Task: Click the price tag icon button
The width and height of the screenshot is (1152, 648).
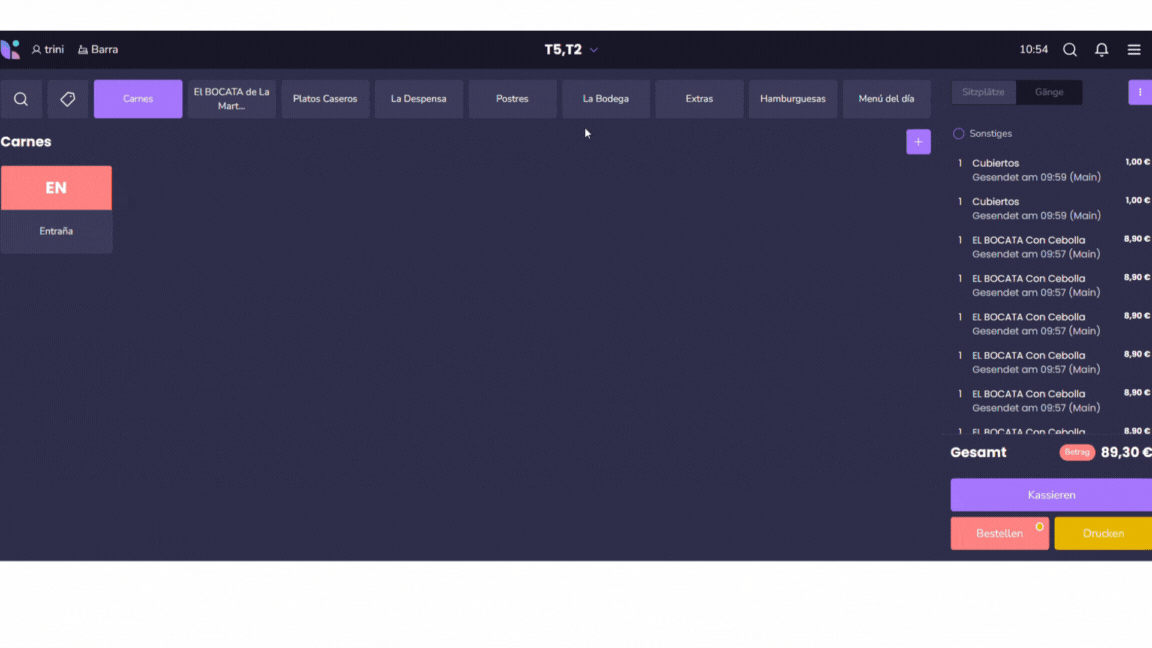Action: click(x=68, y=99)
